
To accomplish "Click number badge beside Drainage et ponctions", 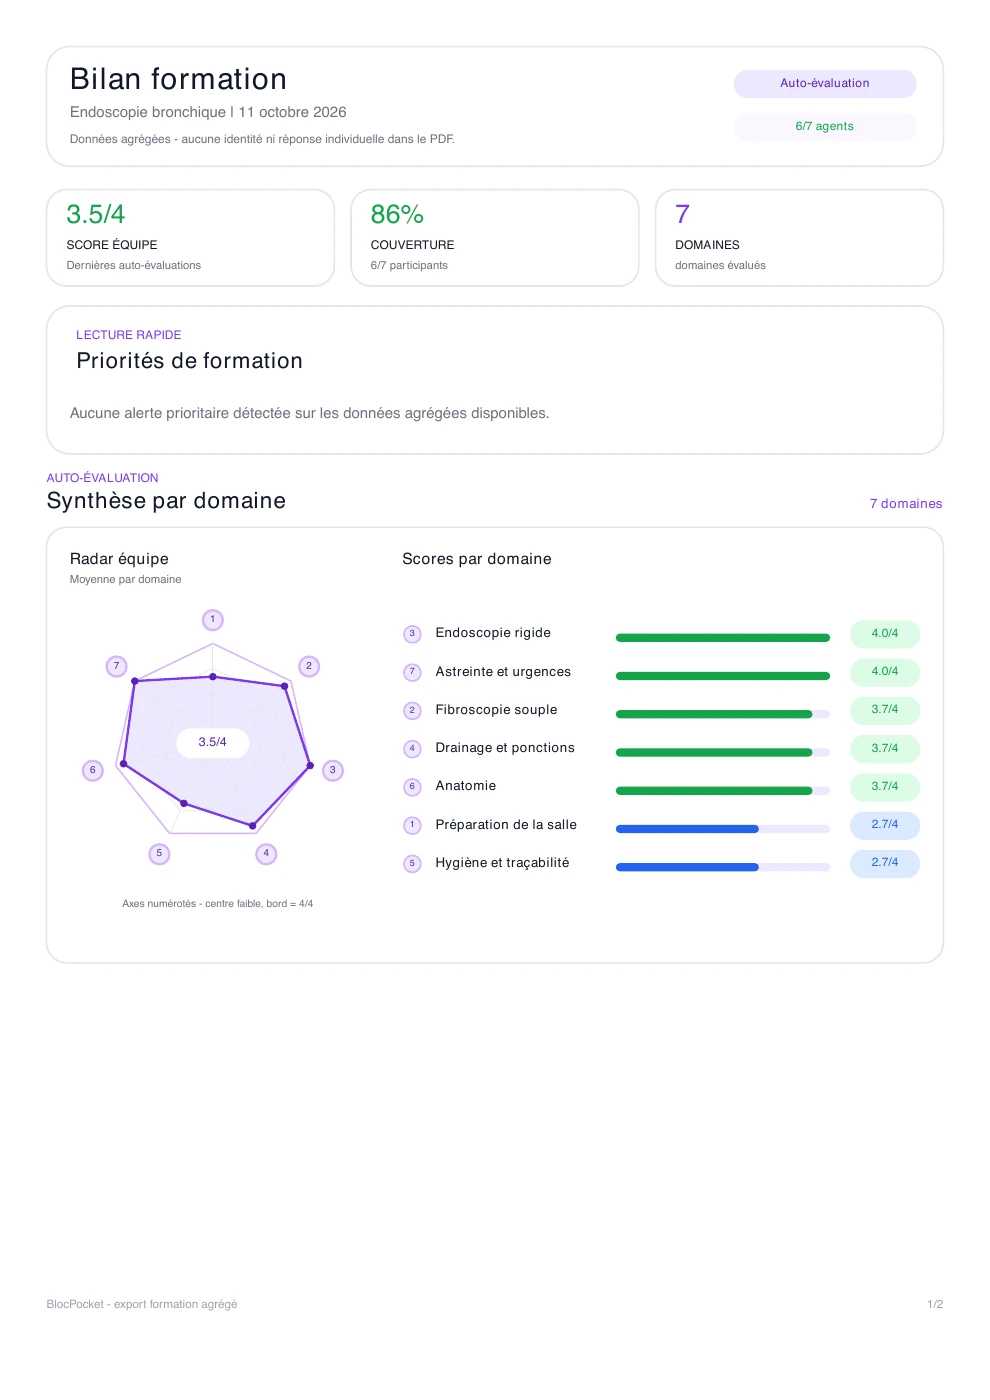I will pyautogui.click(x=412, y=749).
